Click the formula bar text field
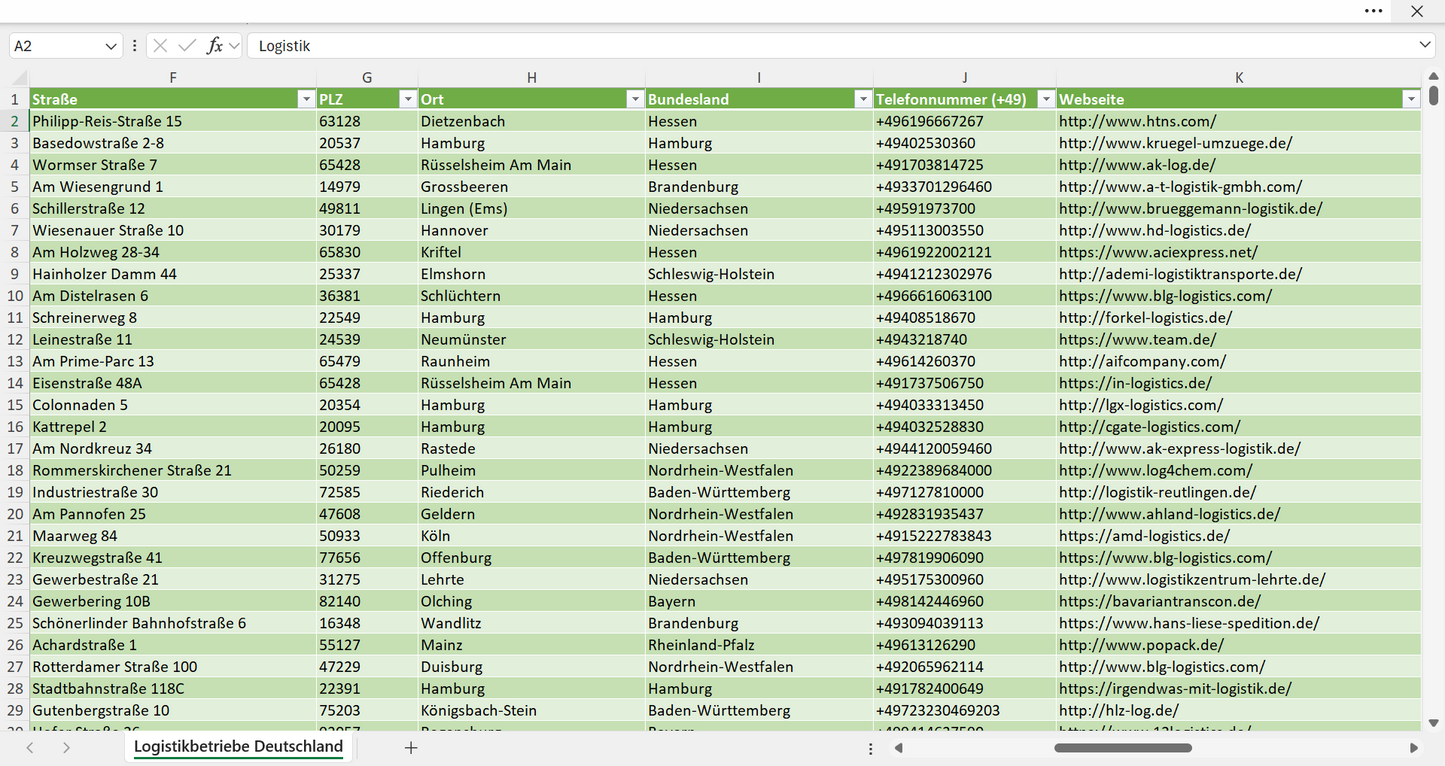 pos(834,46)
